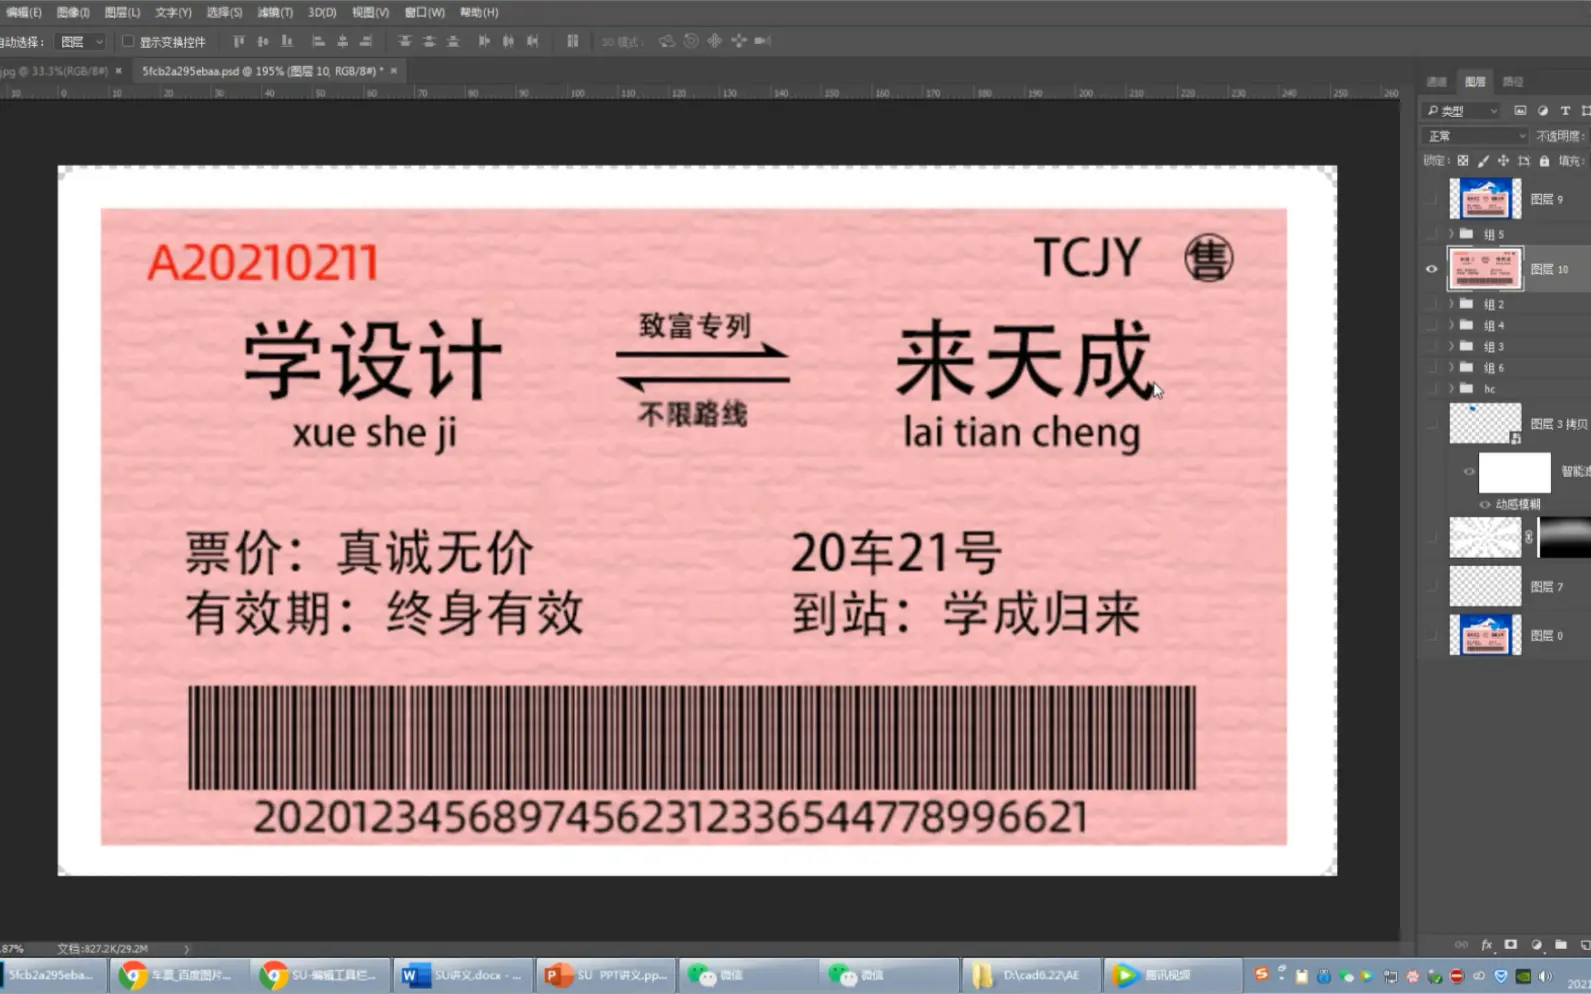Click the 3D slide mode icon
Image resolution: width=1591 pixels, height=994 pixels.
[739, 41]
